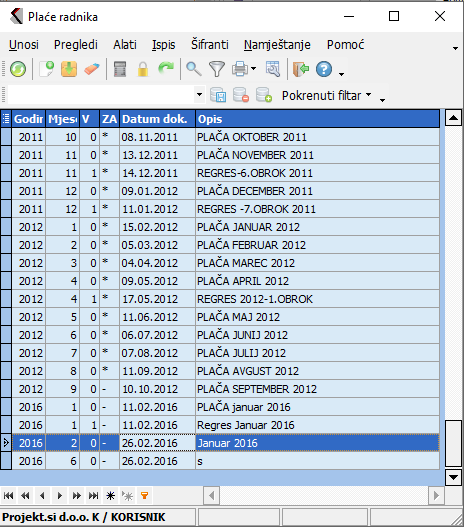The width and height of the screenshot is (464, 527).
Task: Go to the last record using the navigator button
Action: pos(93,495)
